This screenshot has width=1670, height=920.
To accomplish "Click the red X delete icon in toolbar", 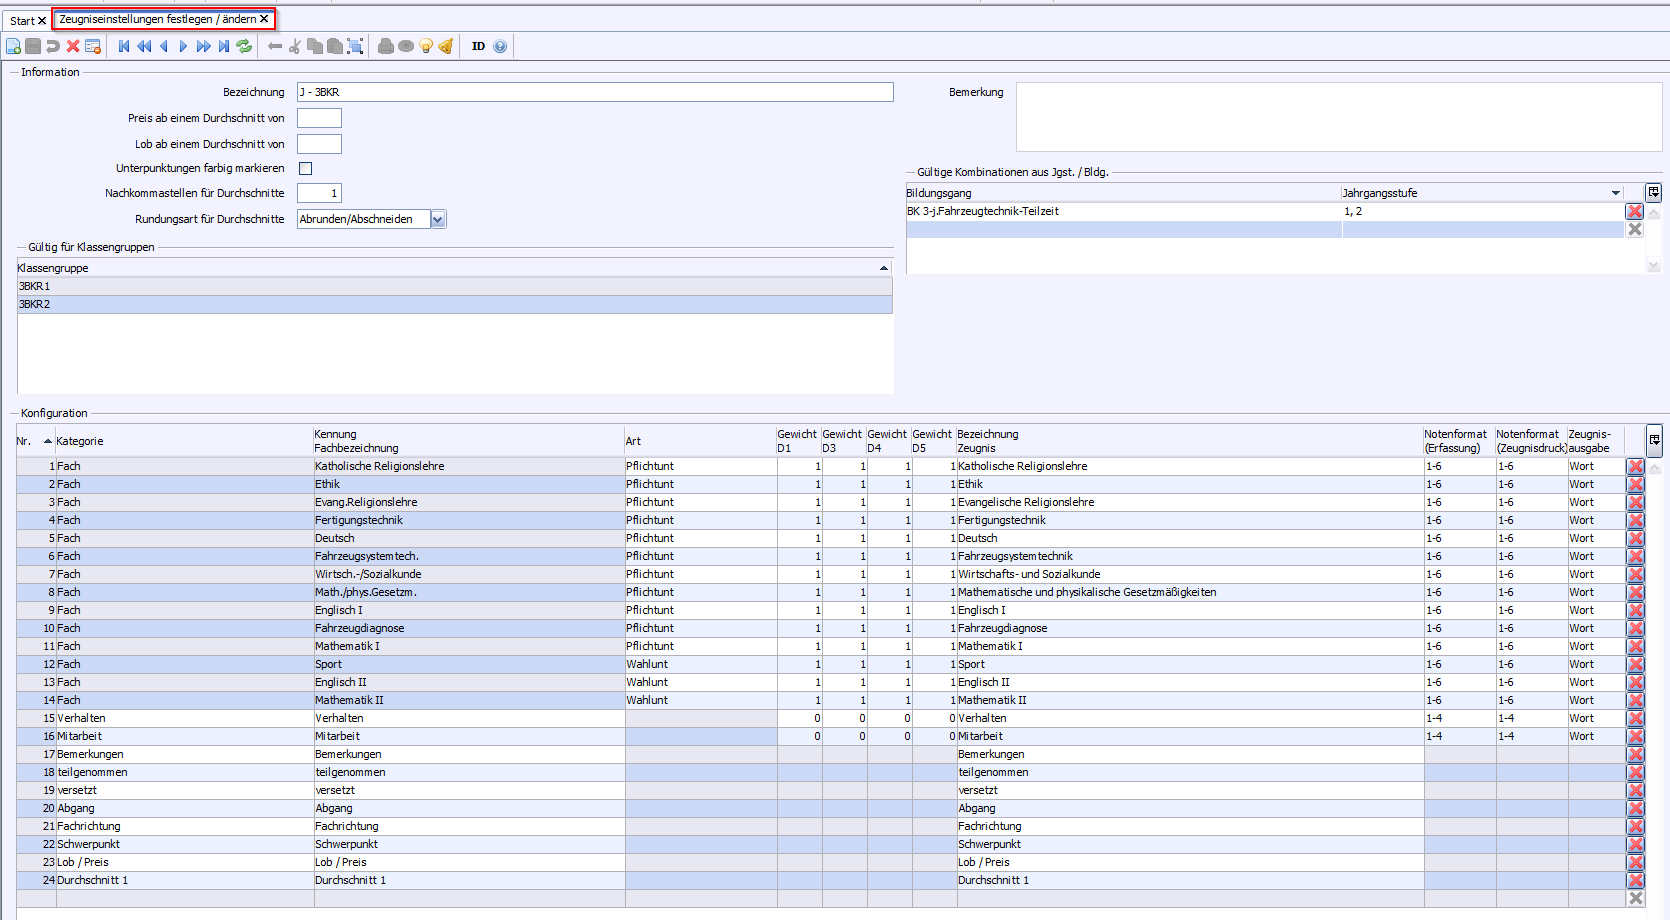I will (x=73, y=46).
